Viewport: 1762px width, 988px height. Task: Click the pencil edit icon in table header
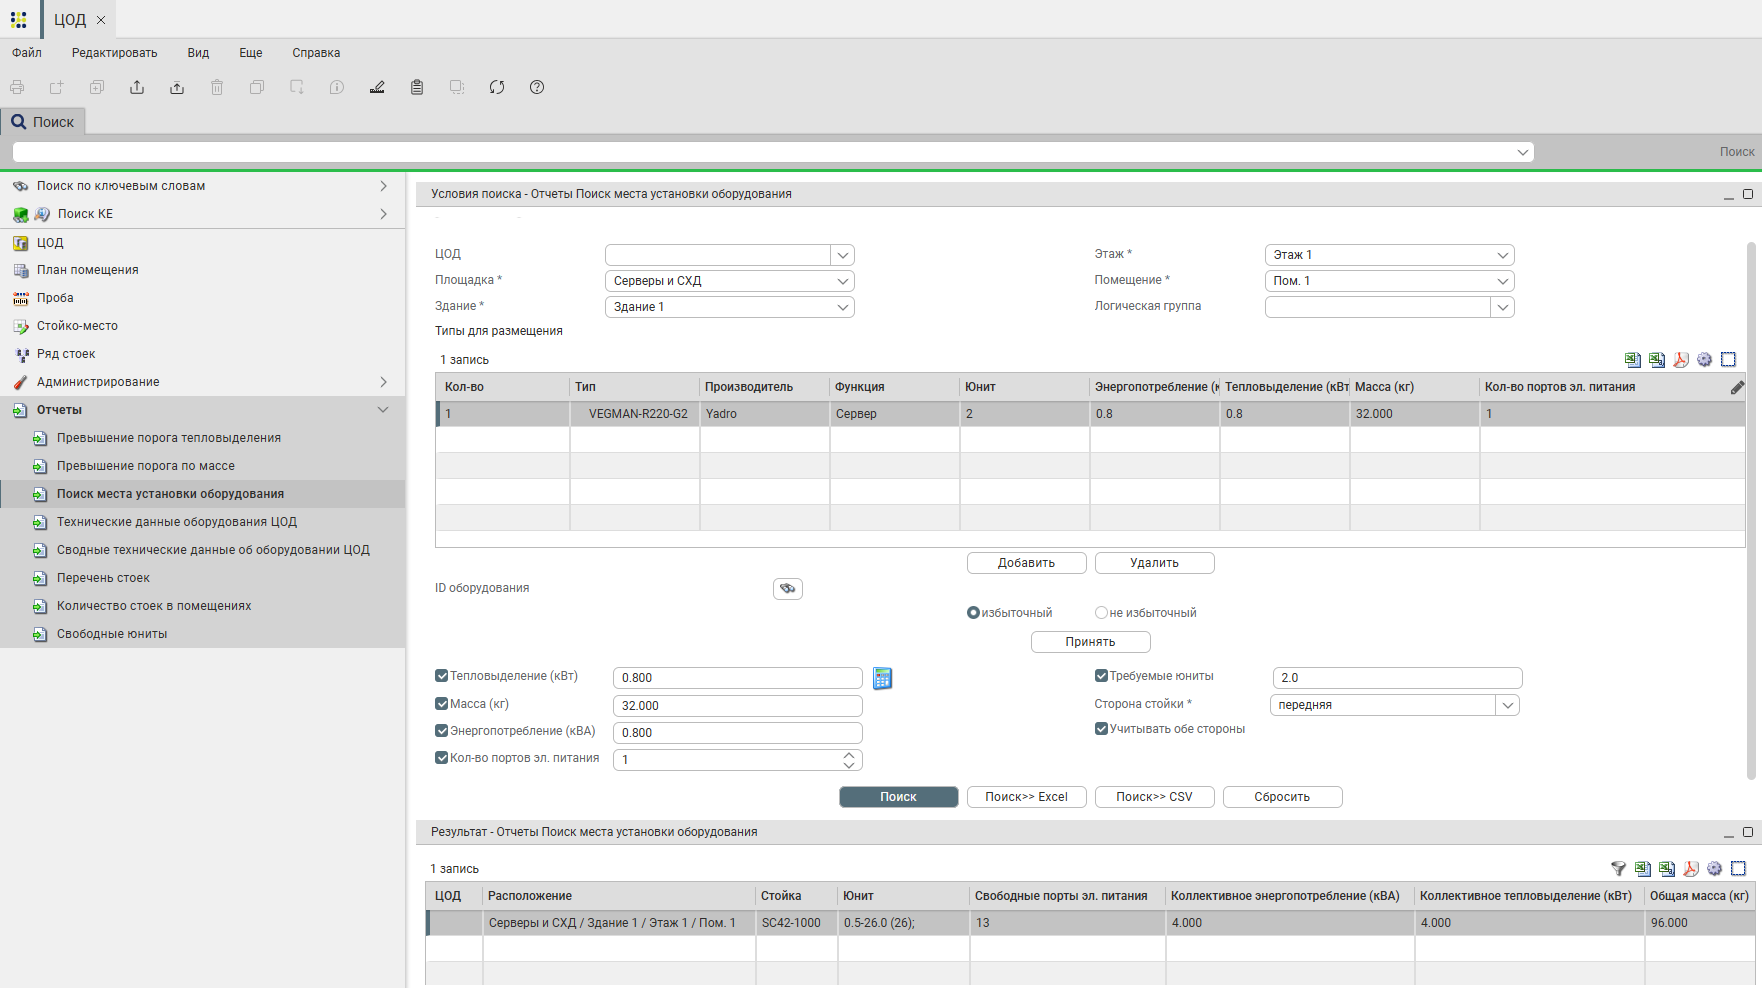[x=1737, y=387]
